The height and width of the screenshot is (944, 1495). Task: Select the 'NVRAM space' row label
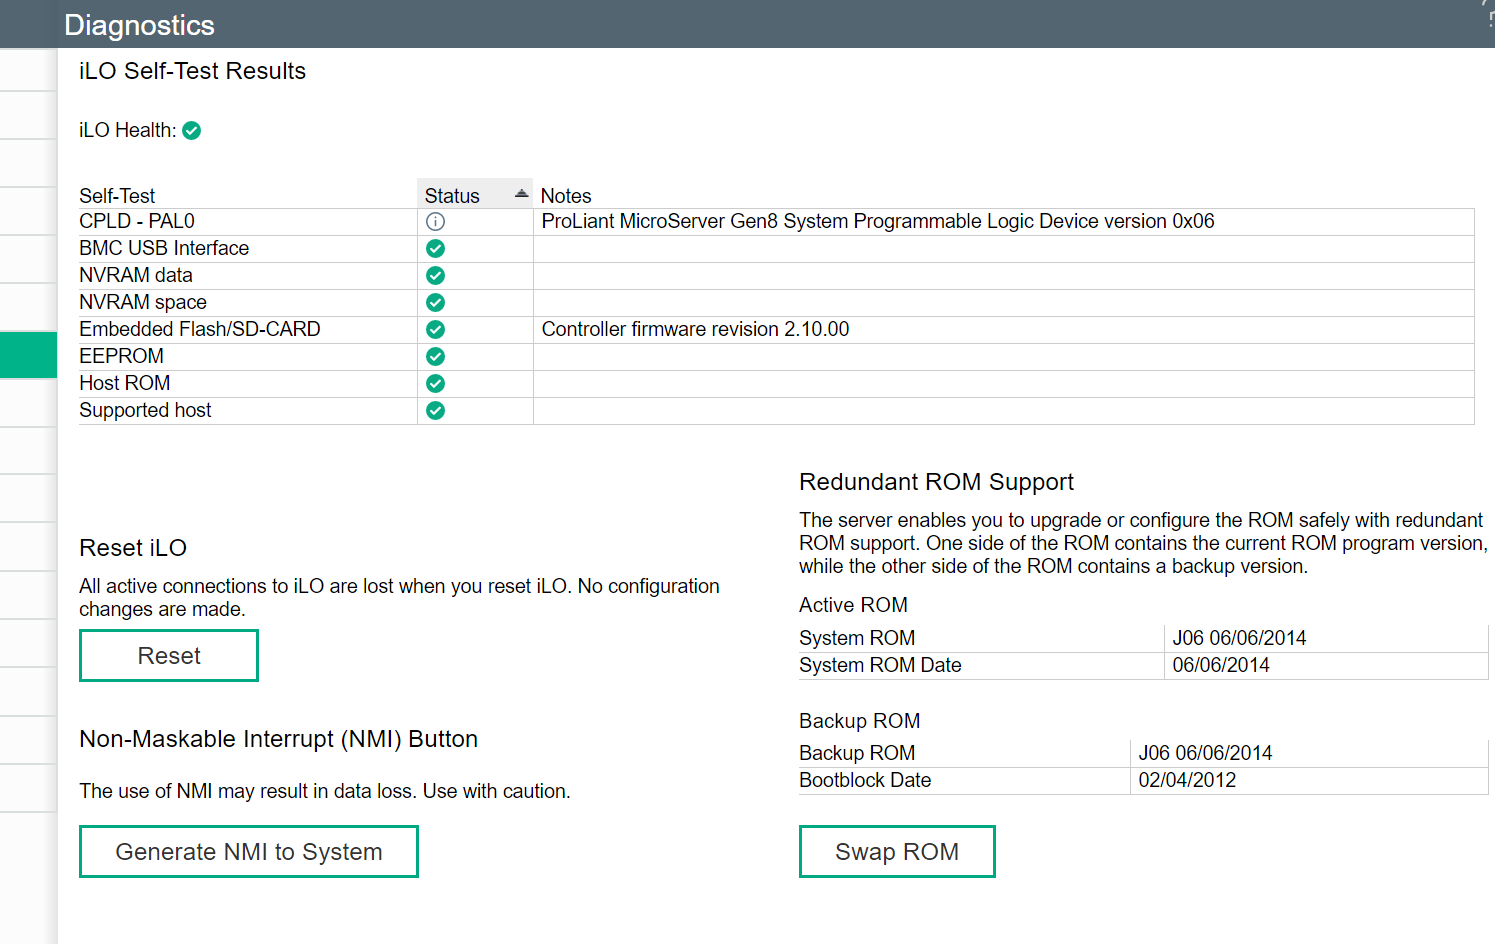[143, 302]
